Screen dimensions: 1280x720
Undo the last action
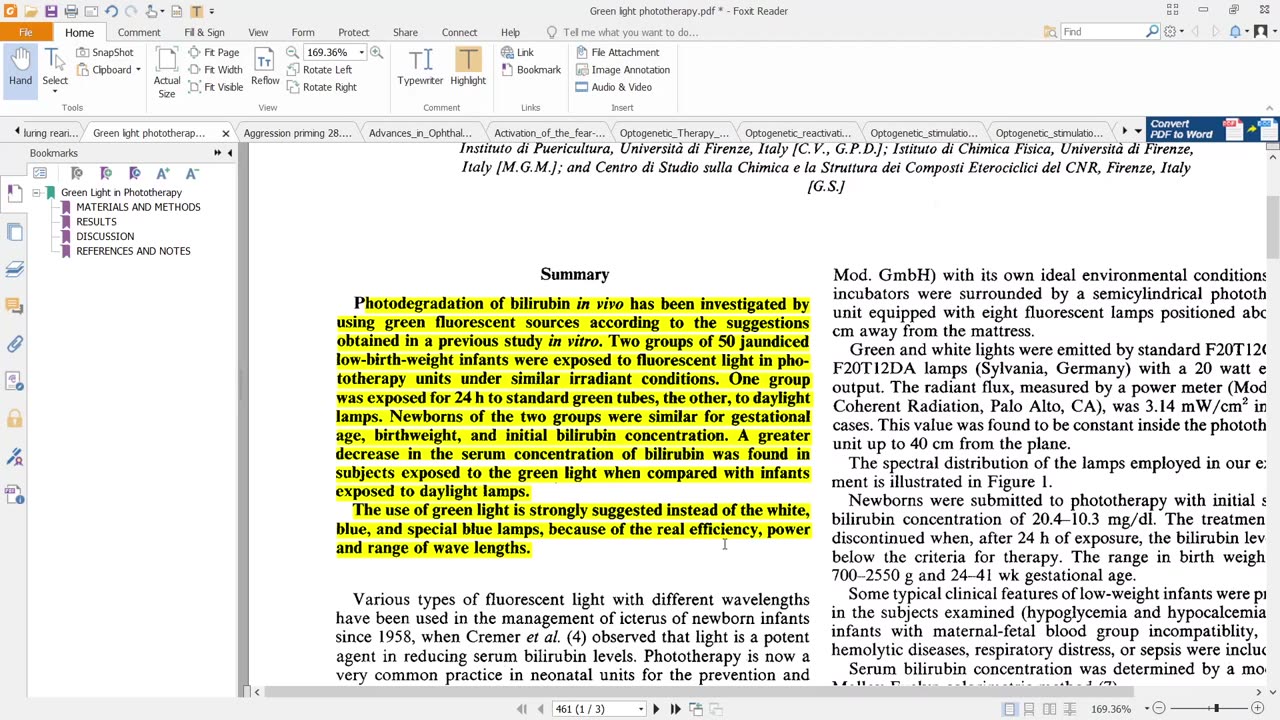(110, 11)
